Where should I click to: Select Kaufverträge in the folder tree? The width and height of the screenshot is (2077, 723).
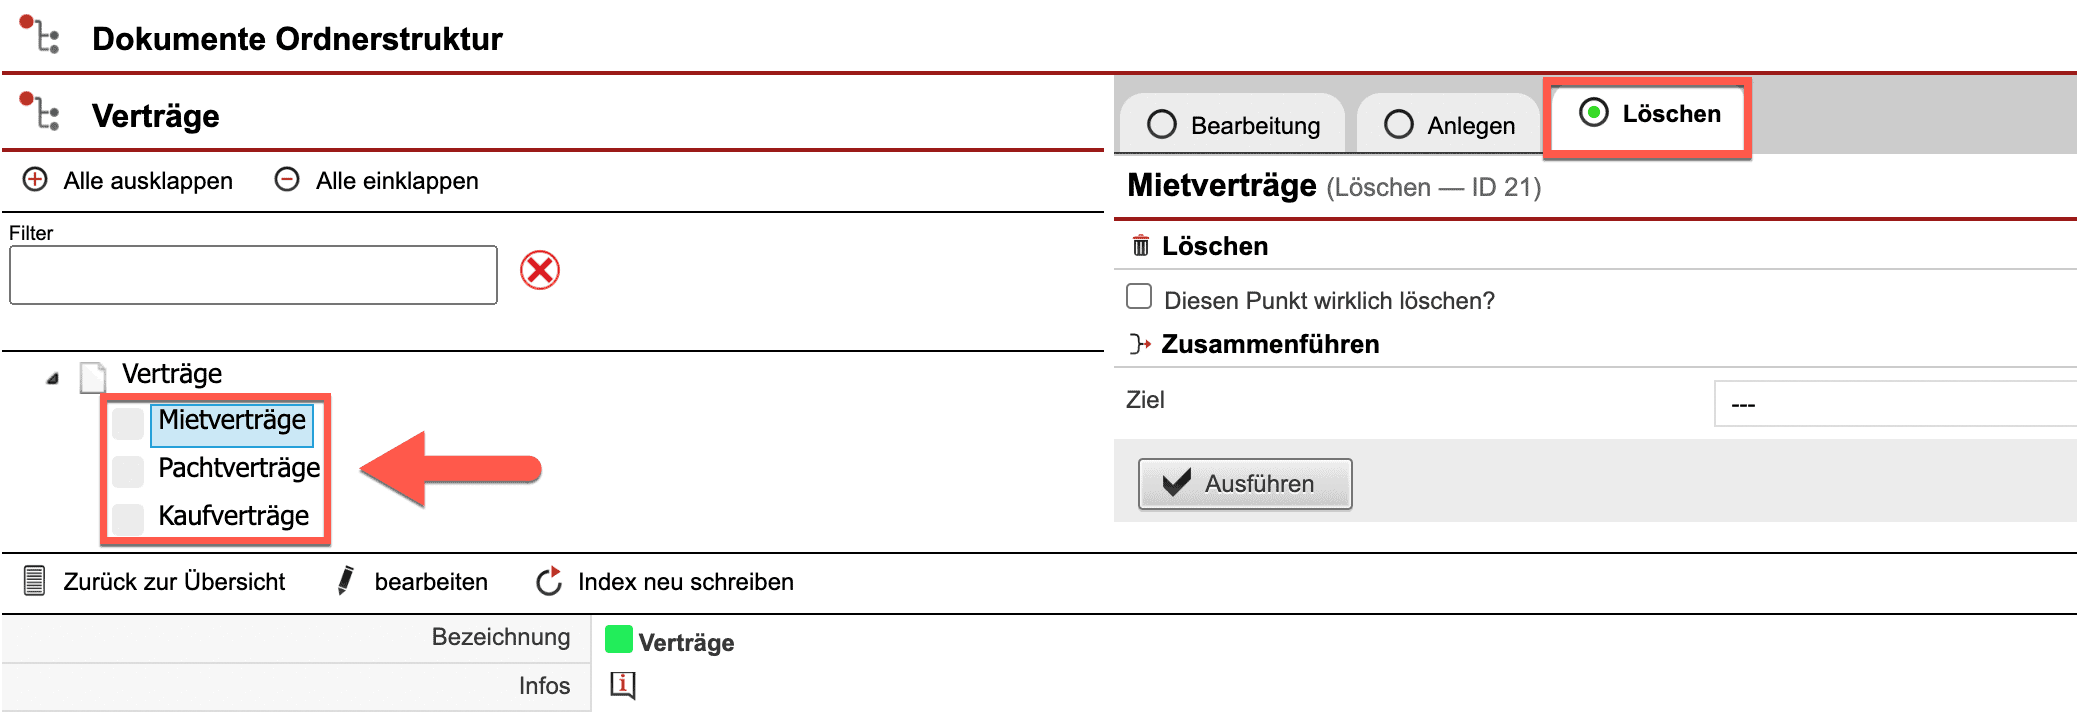[x=233, y=516]
